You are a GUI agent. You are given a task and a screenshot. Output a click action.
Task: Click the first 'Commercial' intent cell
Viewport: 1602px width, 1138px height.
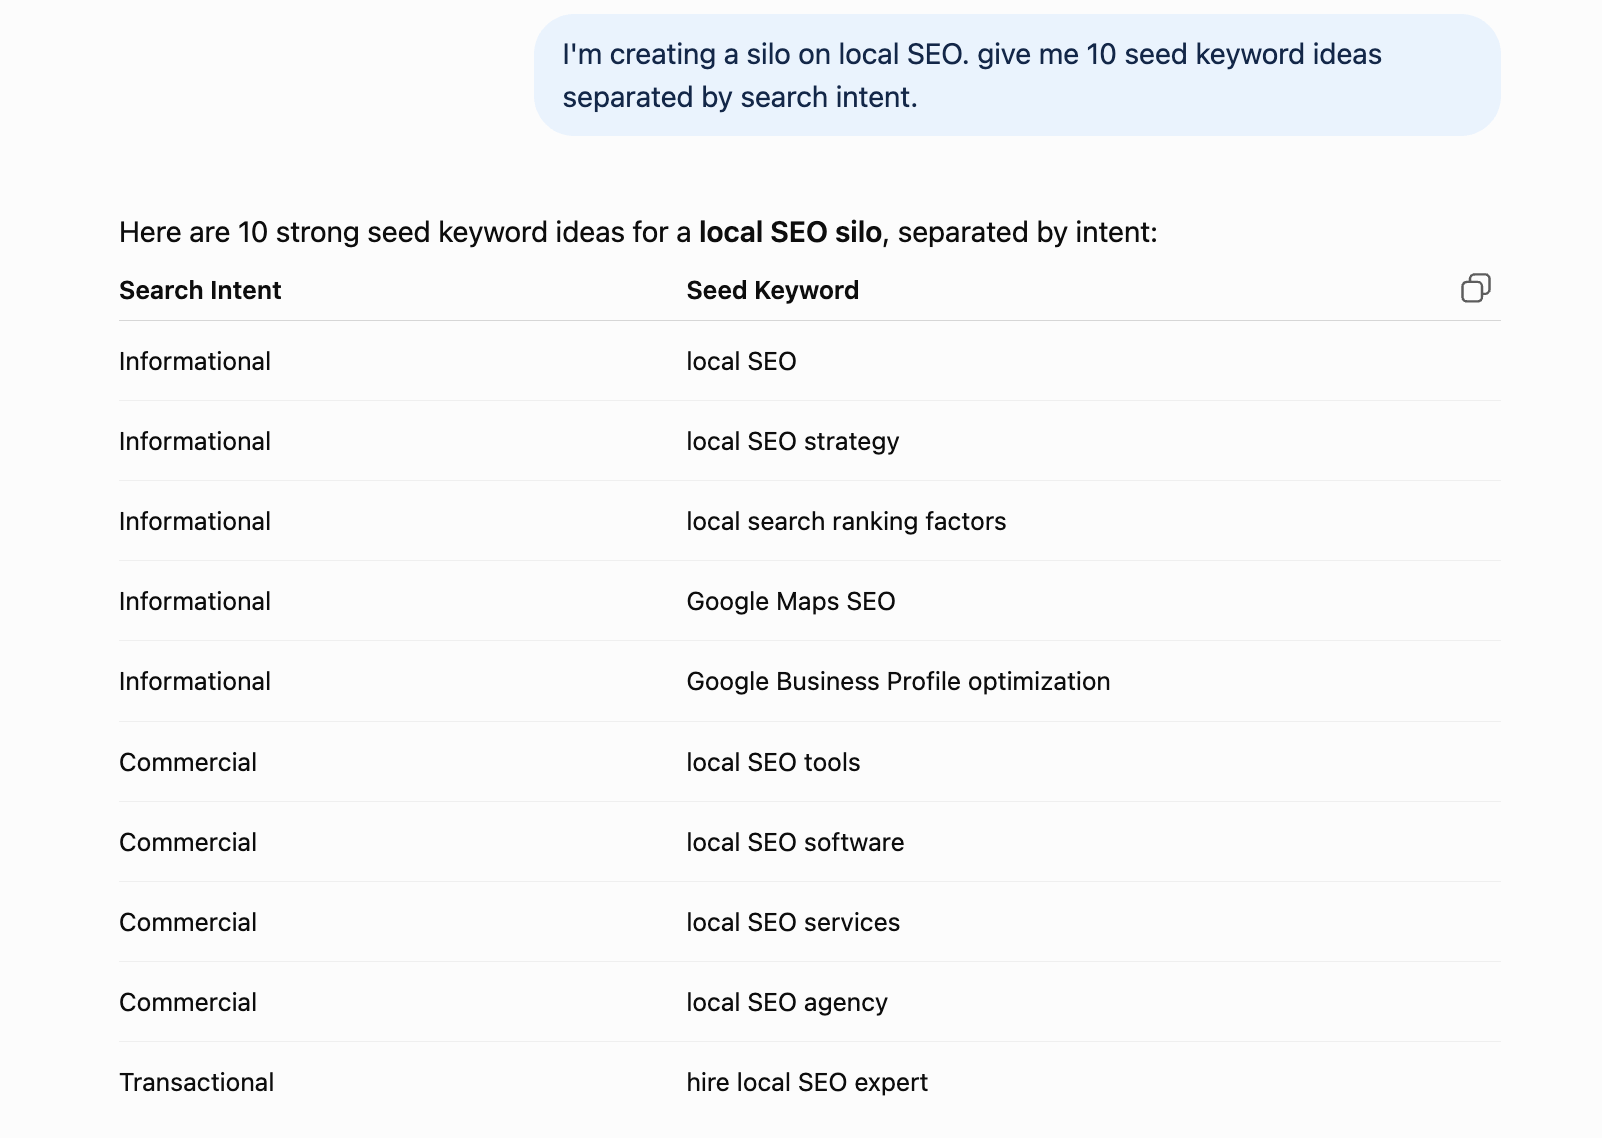[188, 762]
